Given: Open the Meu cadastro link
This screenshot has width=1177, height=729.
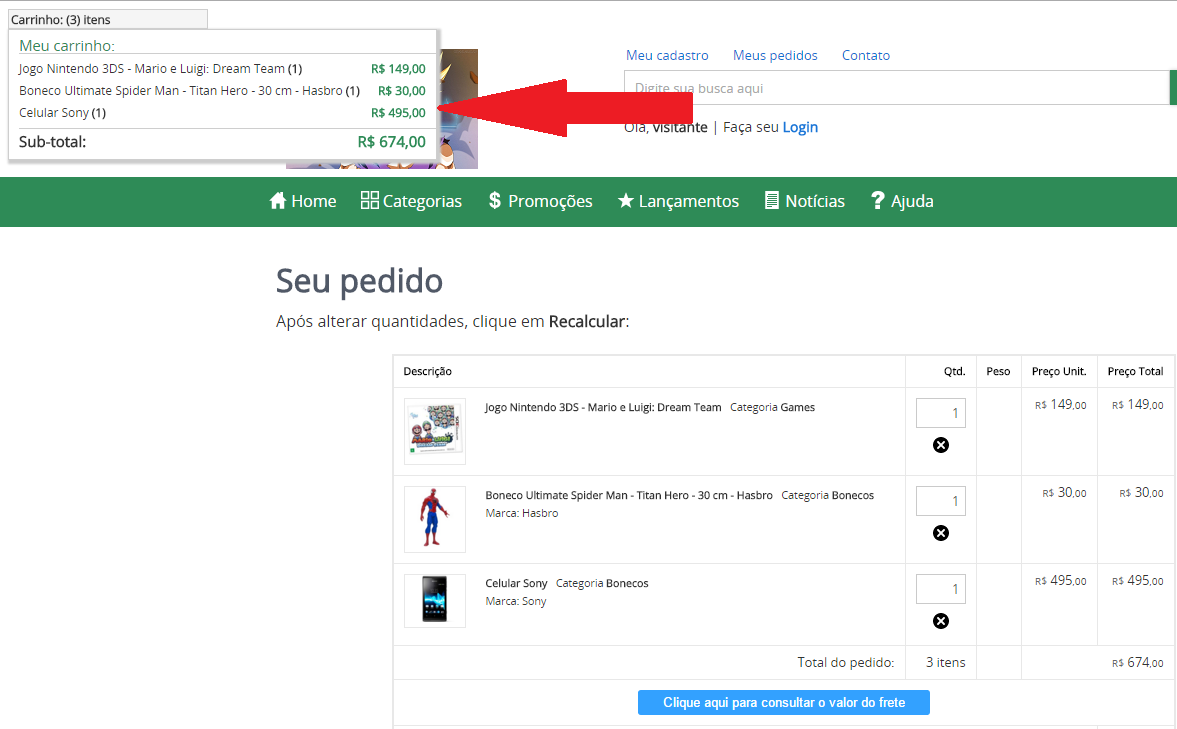Looking at the screenshot, I should pos(667,56).
